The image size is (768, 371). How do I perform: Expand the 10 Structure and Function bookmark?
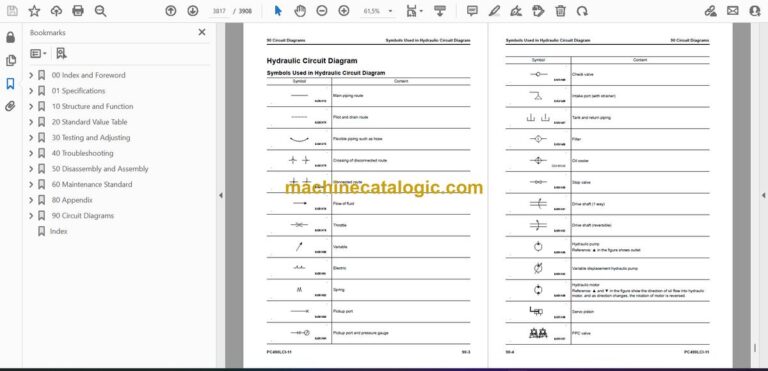31,106
